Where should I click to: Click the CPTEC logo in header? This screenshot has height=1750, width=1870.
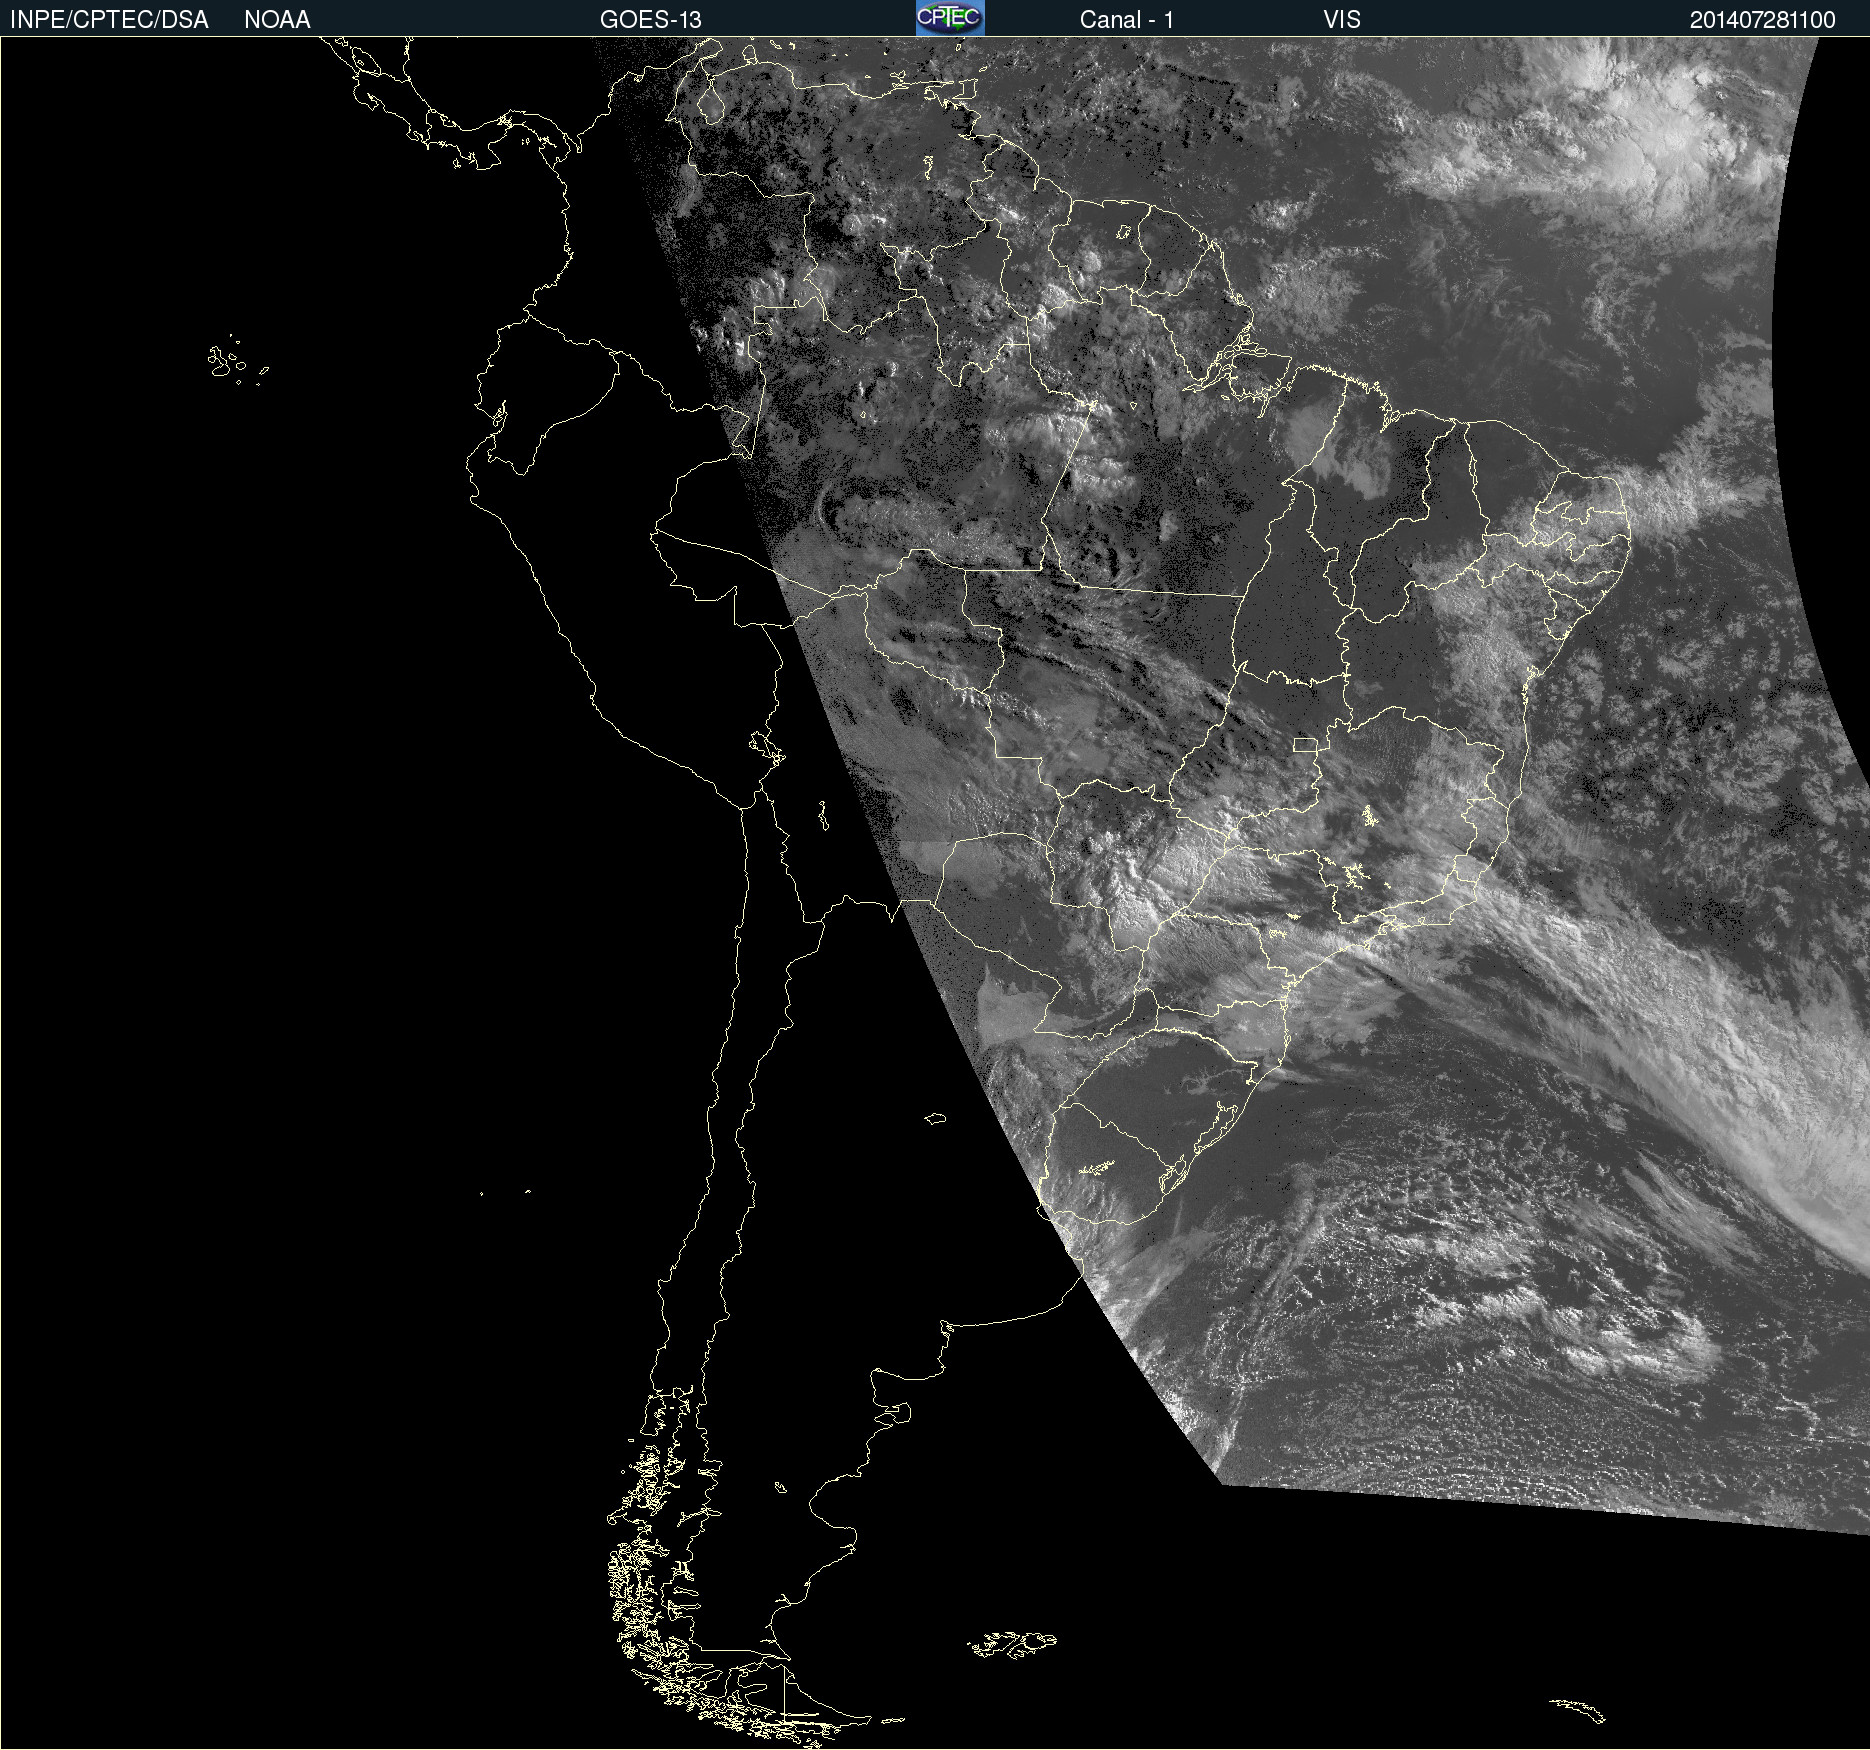click(950, 18)
